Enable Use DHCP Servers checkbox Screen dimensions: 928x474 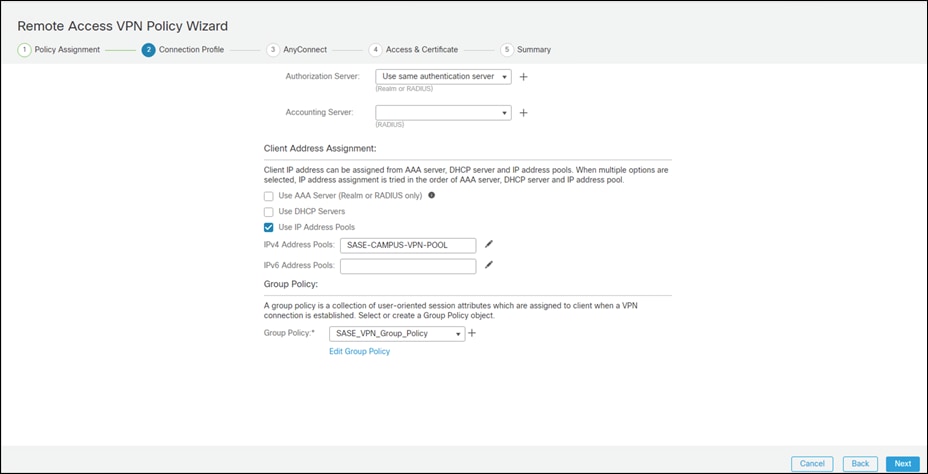pyautogui.click(x=269, y=212)
